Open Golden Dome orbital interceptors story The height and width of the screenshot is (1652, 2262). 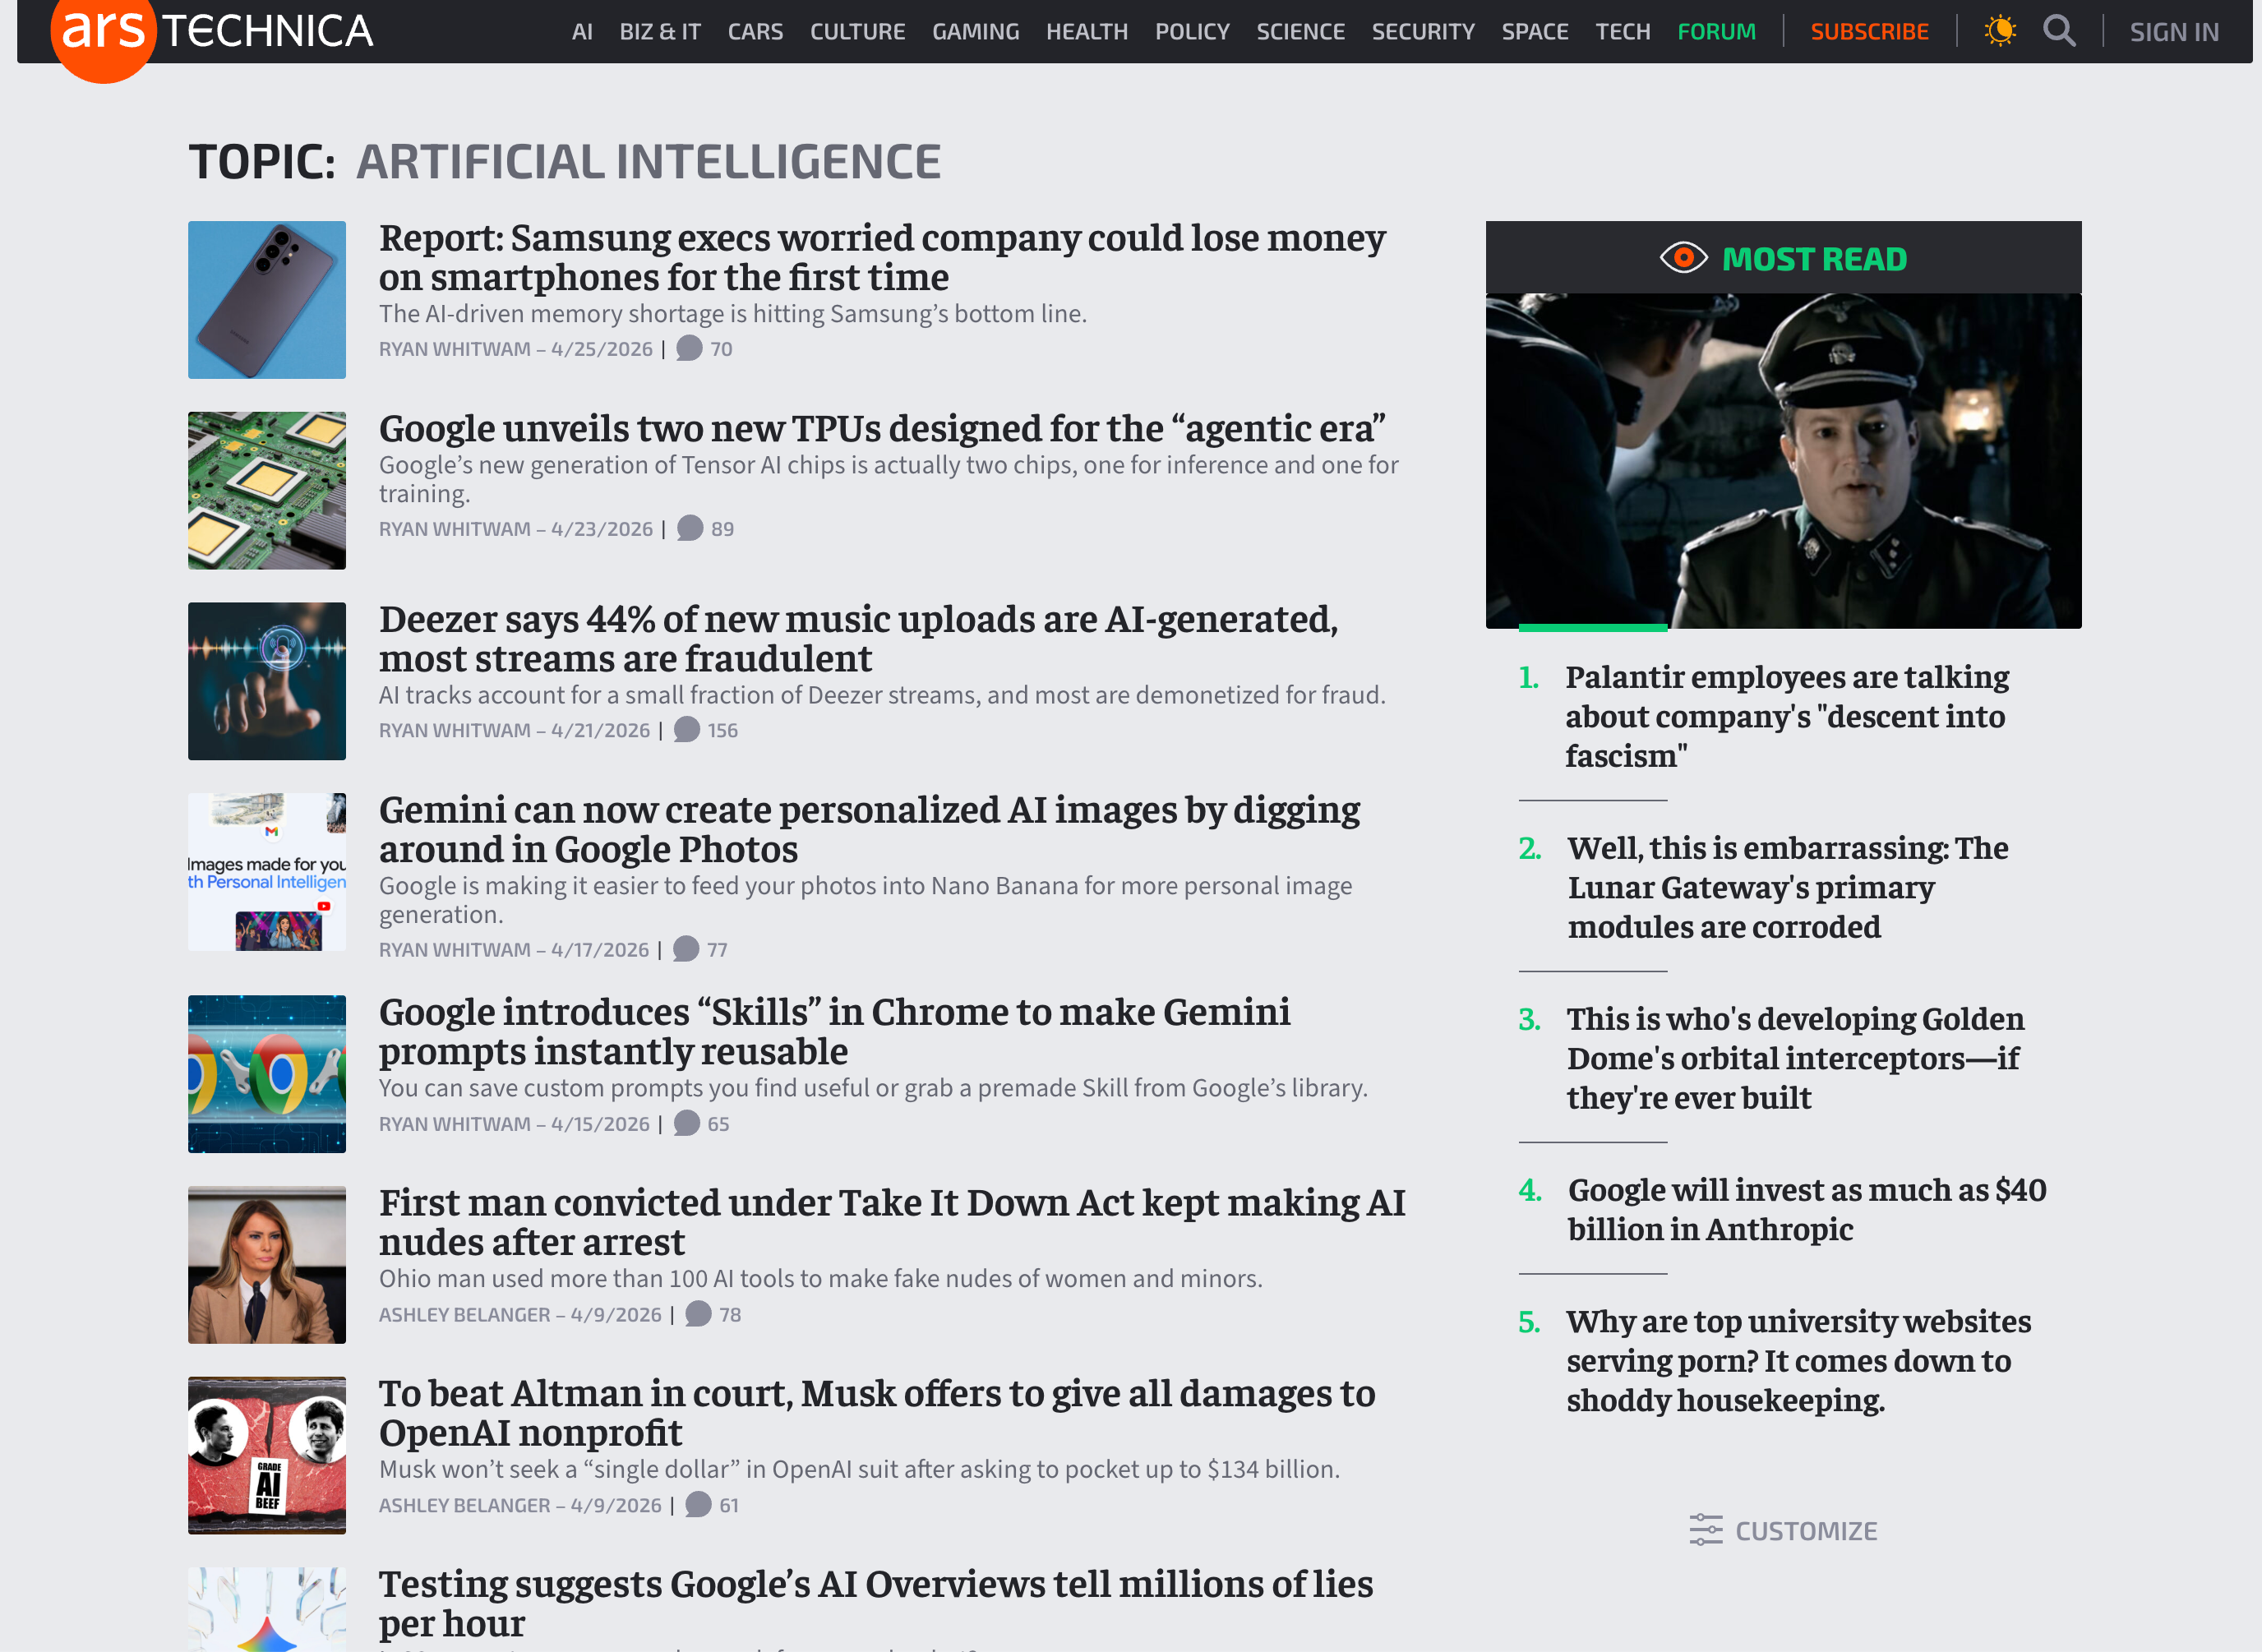pyautogui.click(x=1795, y=1058)
